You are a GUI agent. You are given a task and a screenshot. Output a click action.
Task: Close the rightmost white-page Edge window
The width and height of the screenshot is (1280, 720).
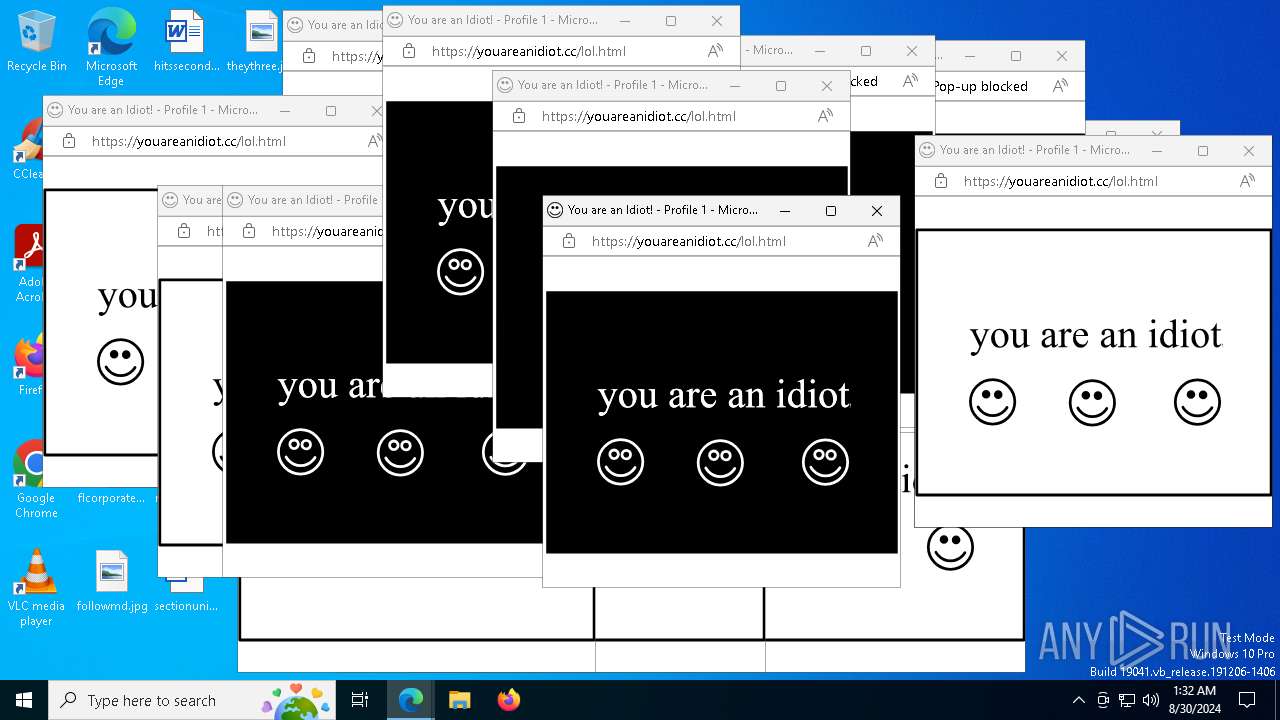[x=1249, y=151]
